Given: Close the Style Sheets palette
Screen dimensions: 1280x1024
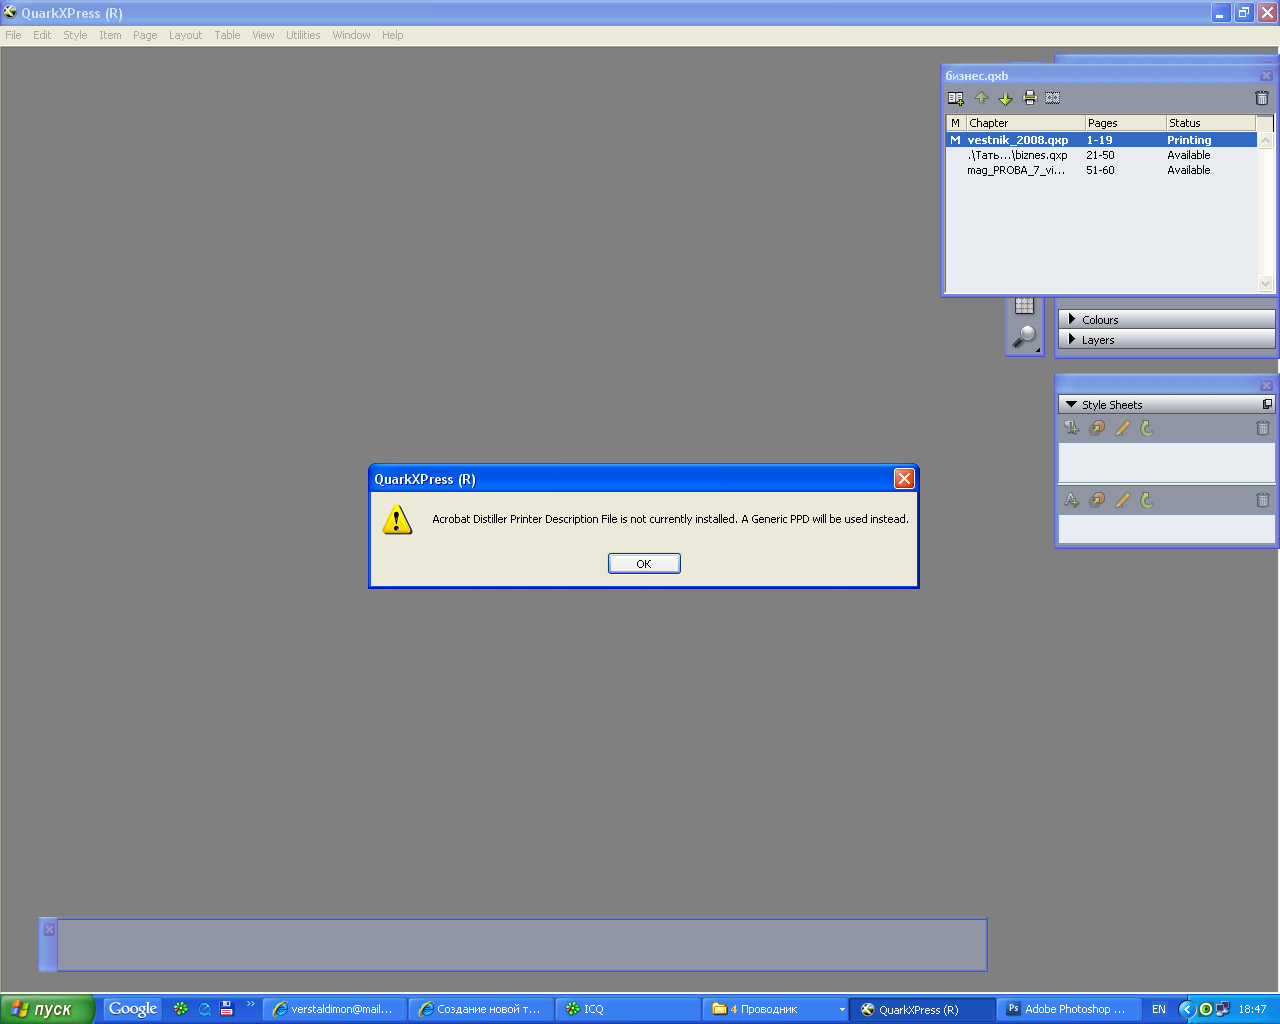Looking at the screenshot, I should click(x=1266, y=385).
